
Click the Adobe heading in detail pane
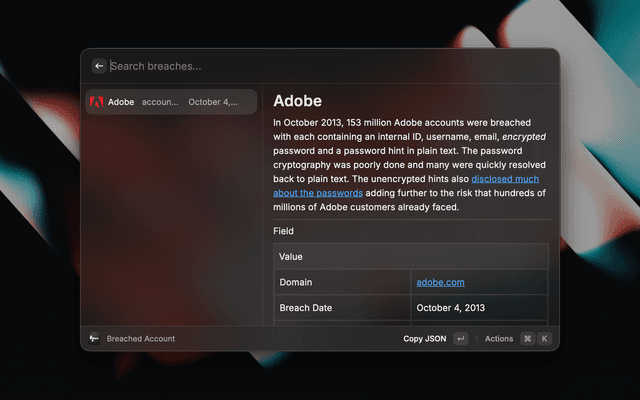click(x=297, y=101)
